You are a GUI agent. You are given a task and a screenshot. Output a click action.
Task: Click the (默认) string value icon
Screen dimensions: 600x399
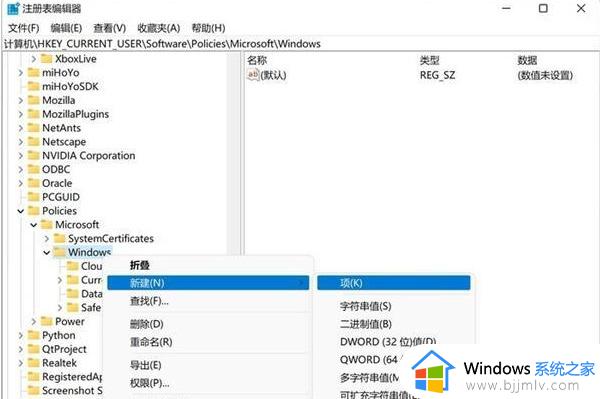(x=253, y=74)
